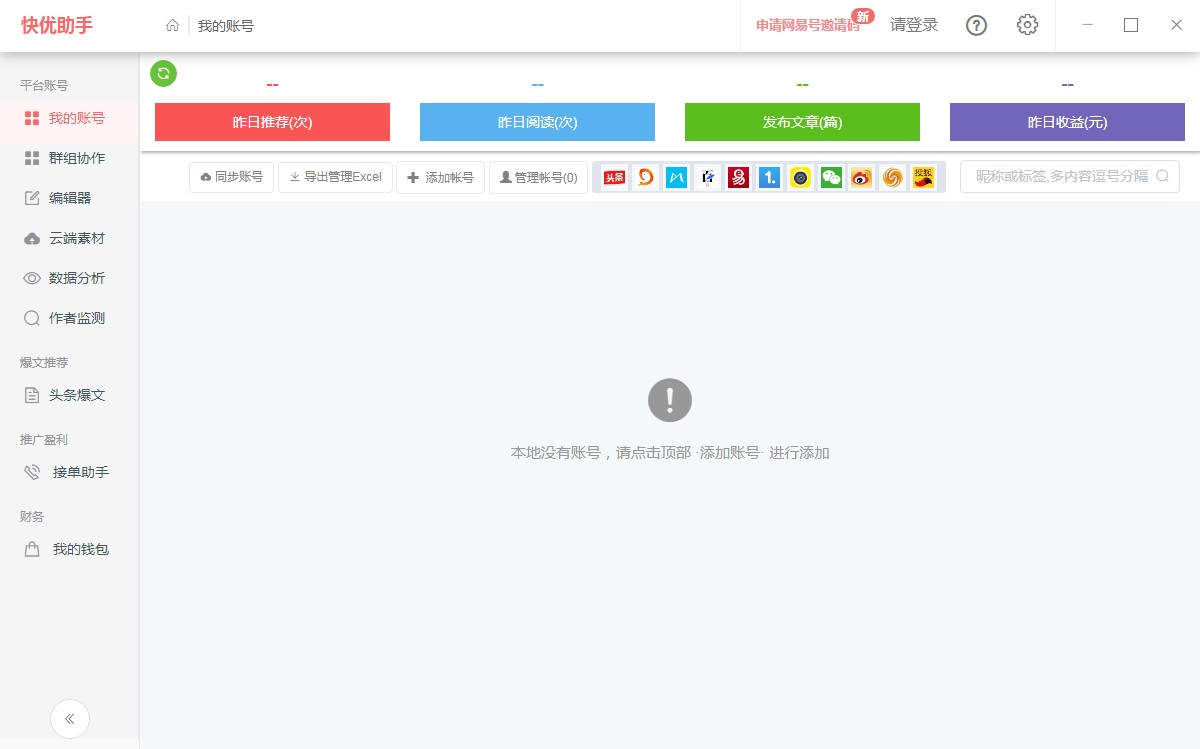The image size is (1200, 749).
Task: Open help via the question mark icon
Action: 976,25
